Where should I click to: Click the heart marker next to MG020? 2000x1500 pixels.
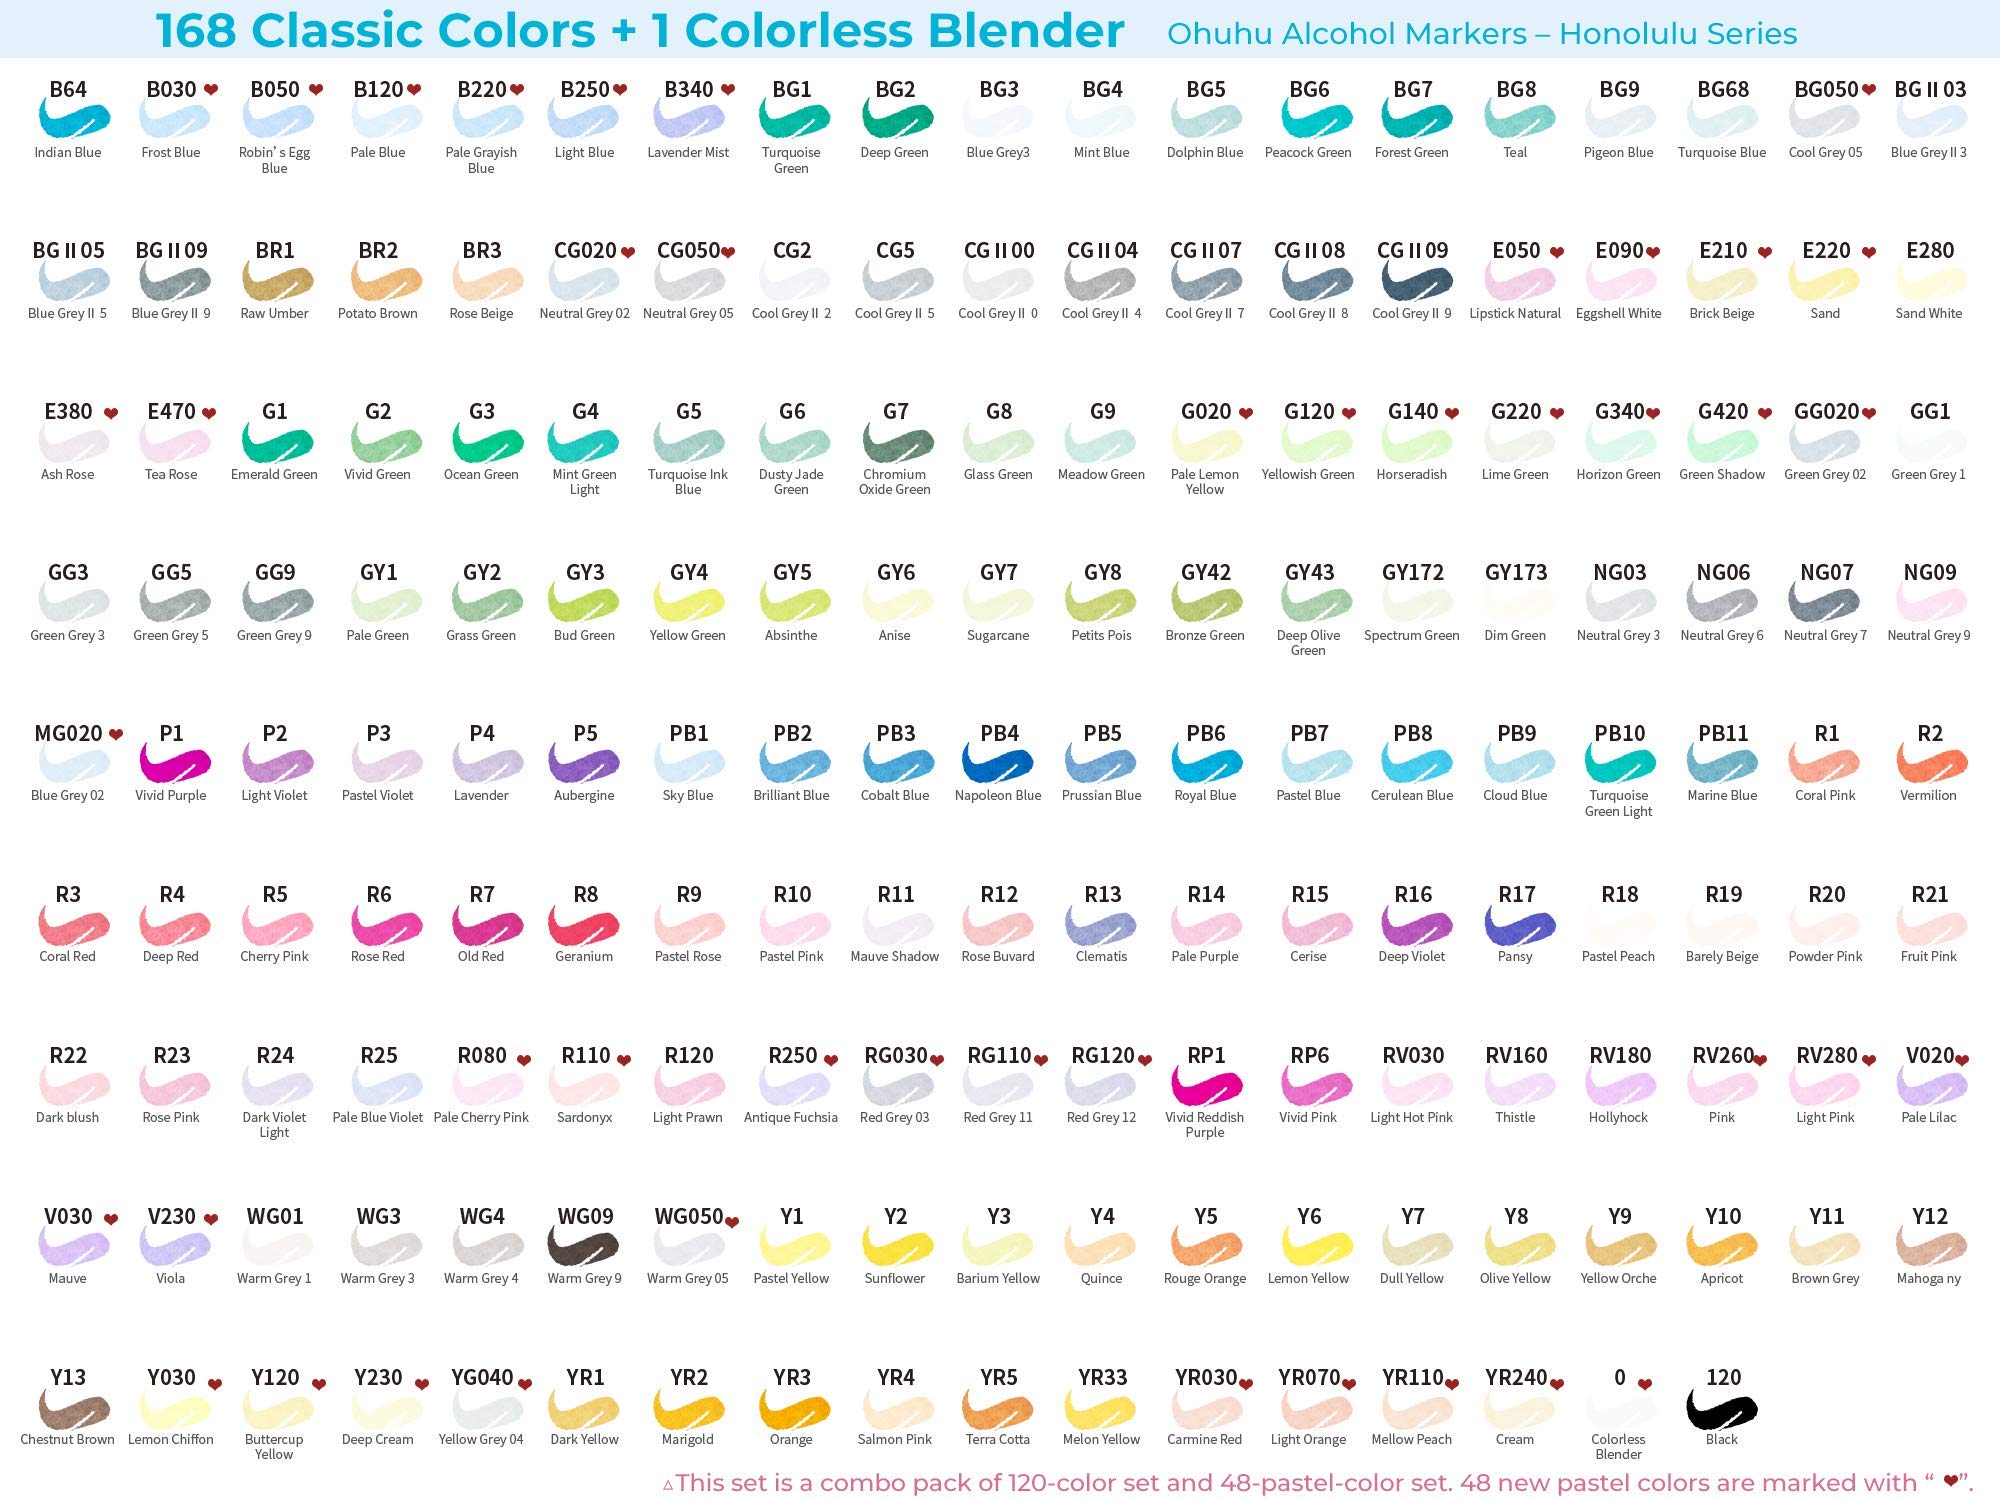[116, 734]
